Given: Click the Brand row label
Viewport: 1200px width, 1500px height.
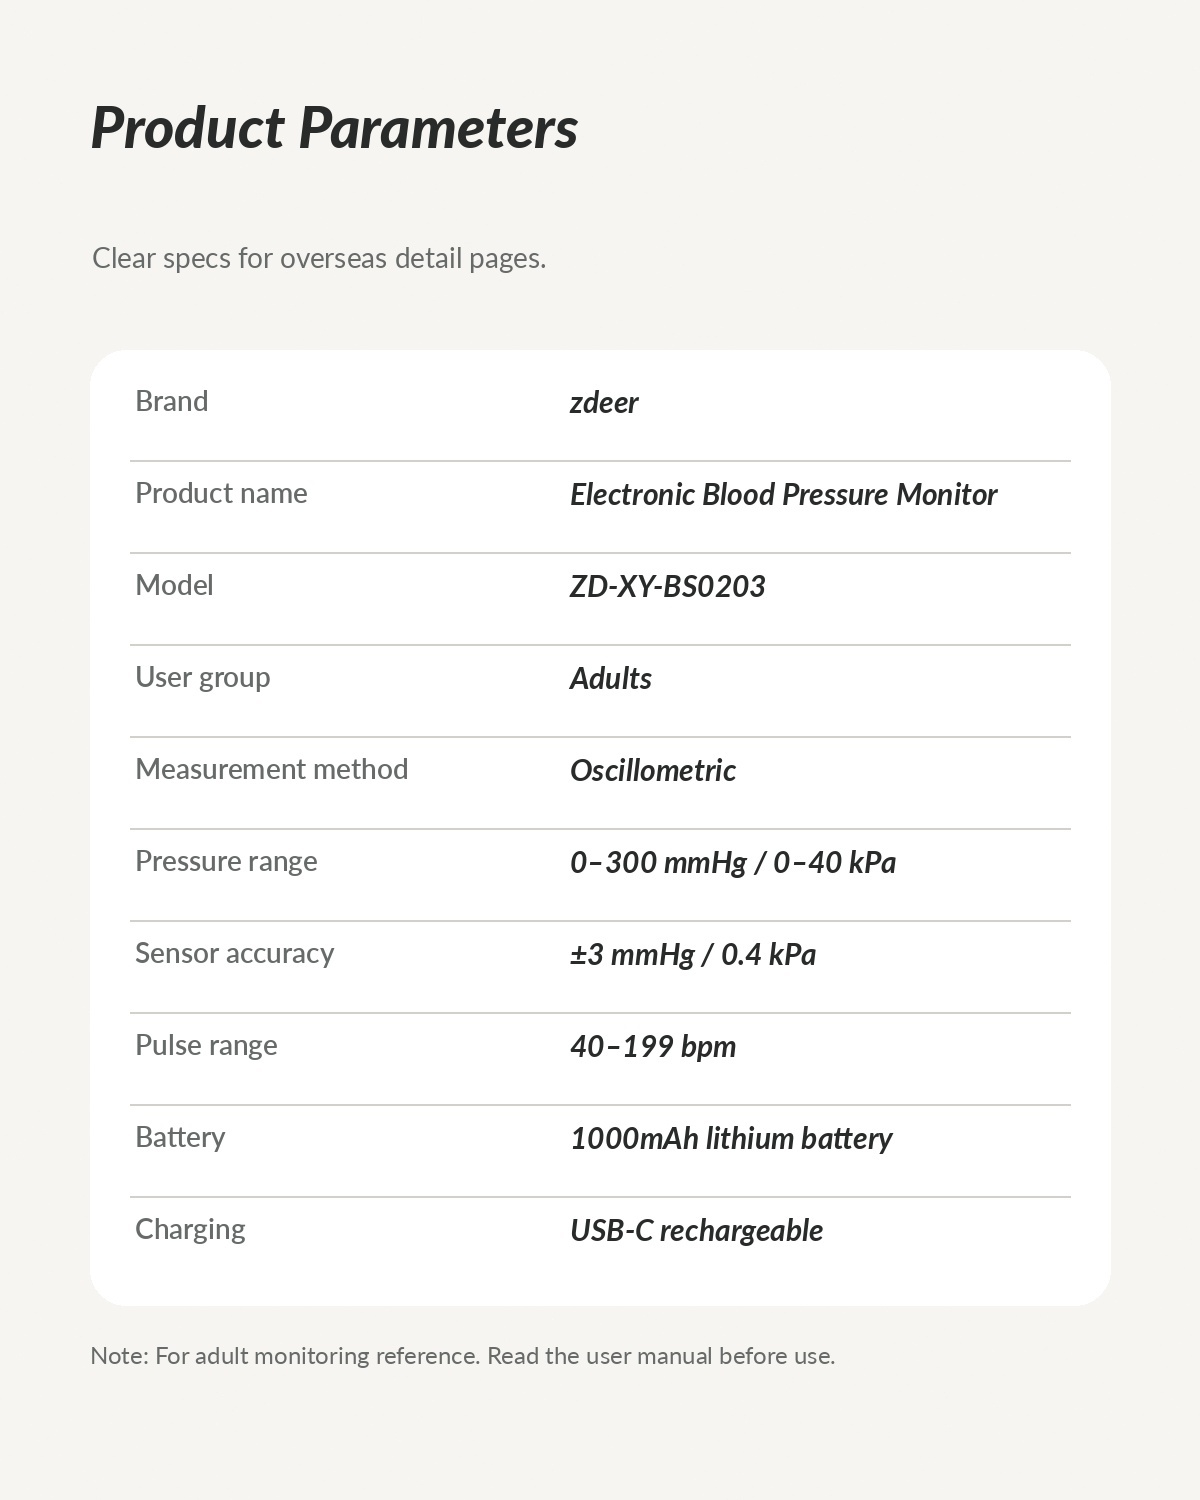Looking at the screenshot, I should click(x=172, y=401).
